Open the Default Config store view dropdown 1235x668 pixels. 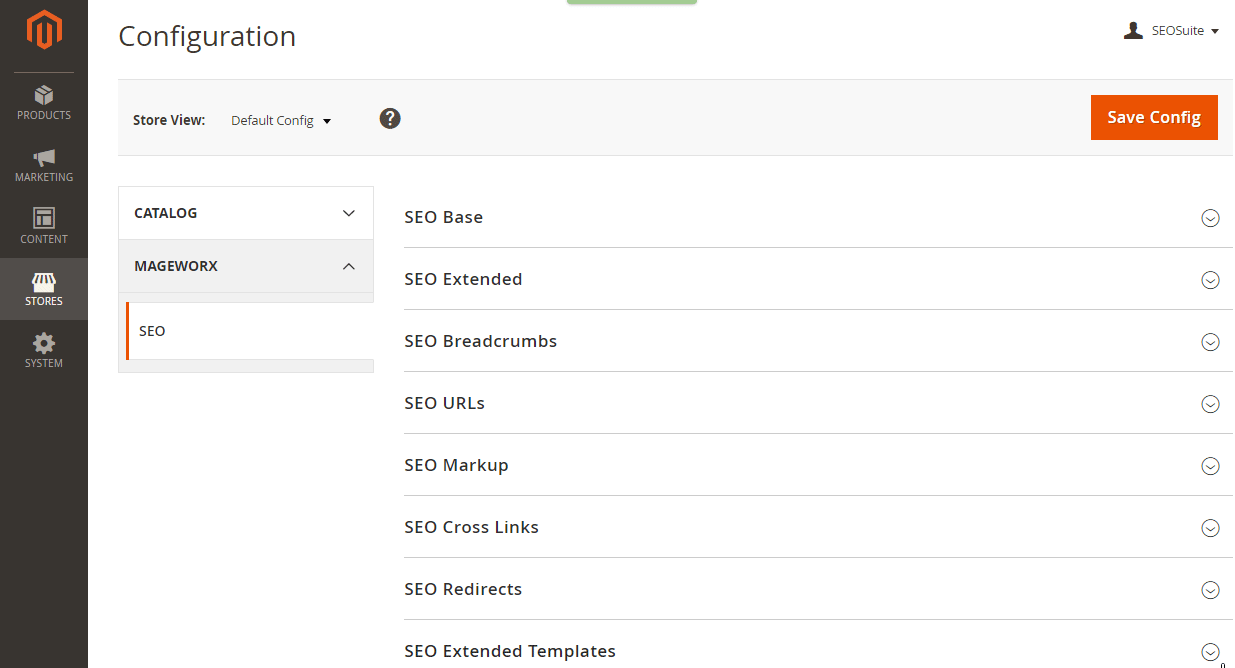(281, 120)
